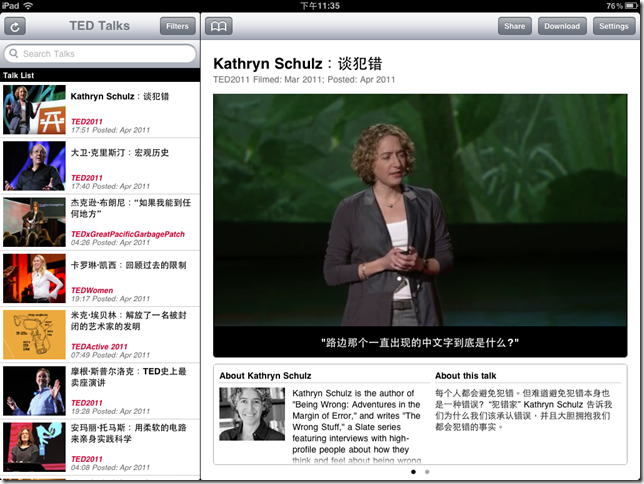Check the battery icon in status bar
This screenshot has width=644, height=484.
[630, 6]
